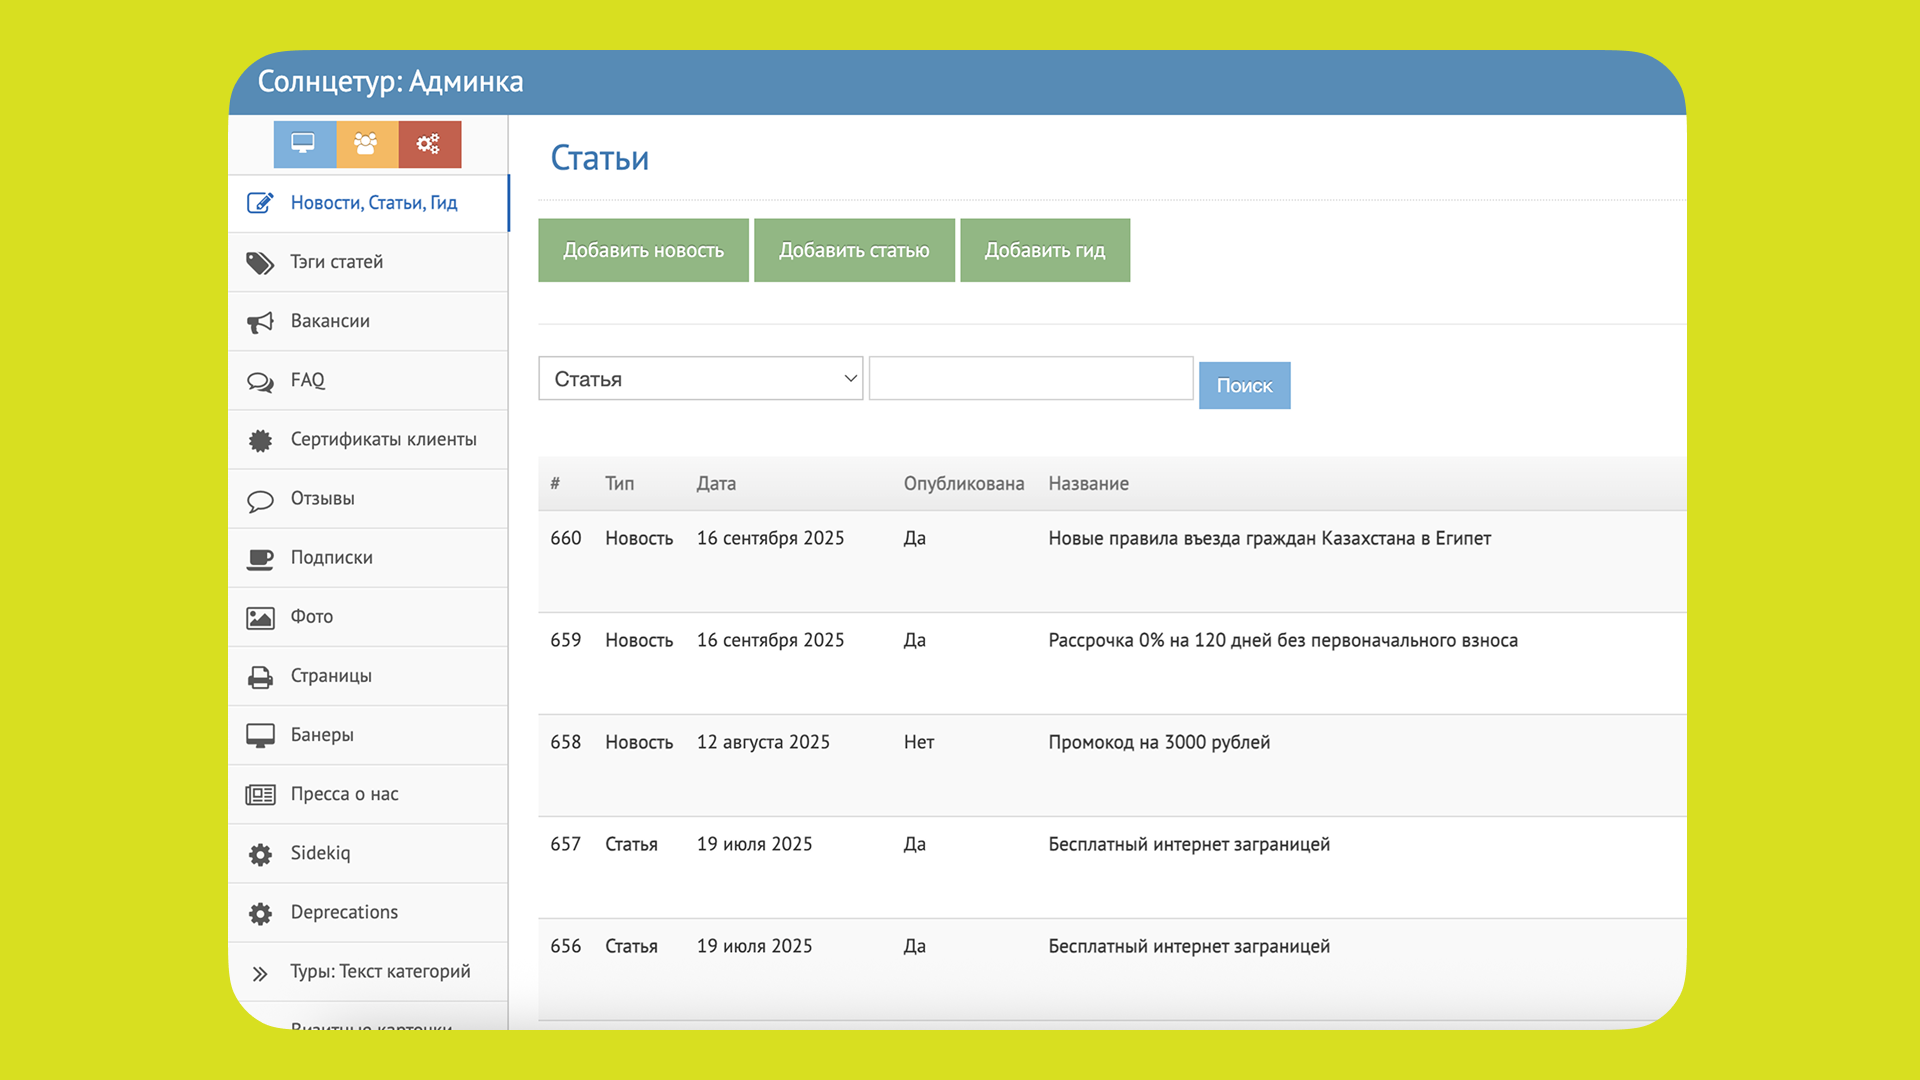Open Подписки sidebar section

(331, 558)
